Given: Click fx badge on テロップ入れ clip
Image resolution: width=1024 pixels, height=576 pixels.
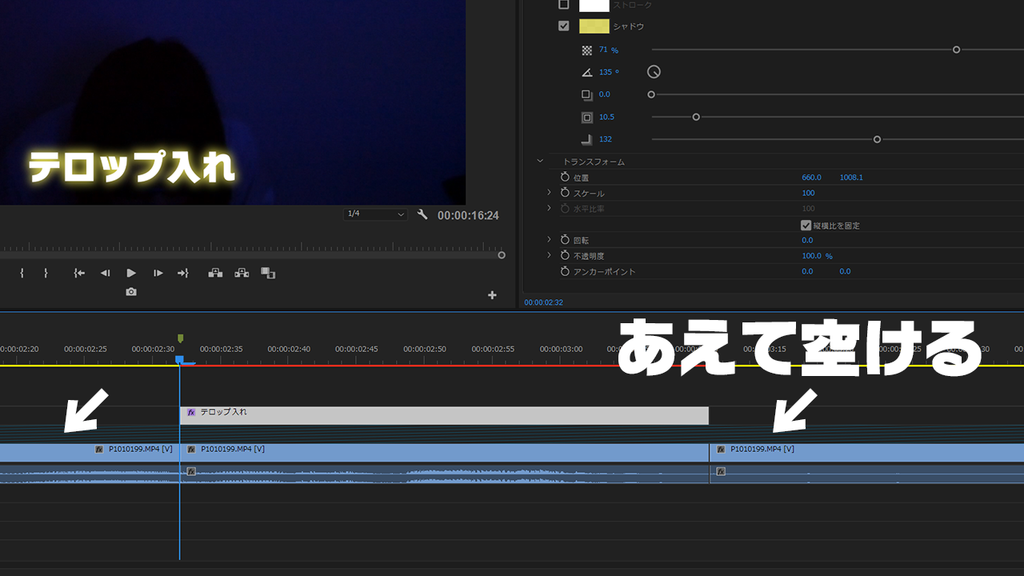Looking at the screenshot, I should [x=191, y=412].
